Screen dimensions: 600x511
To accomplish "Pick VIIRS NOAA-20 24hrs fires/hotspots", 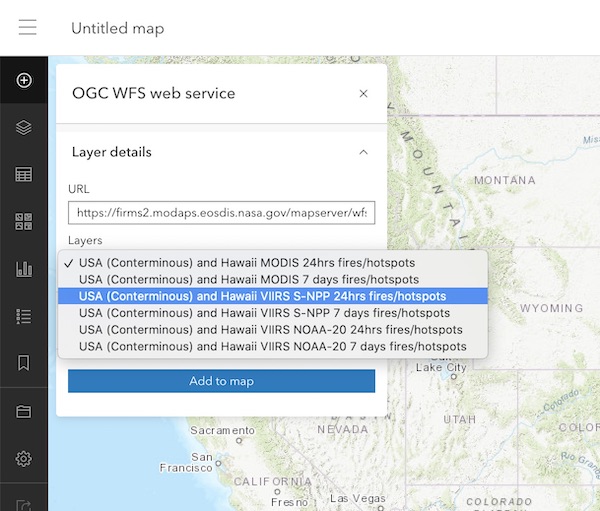I will 273,330.
